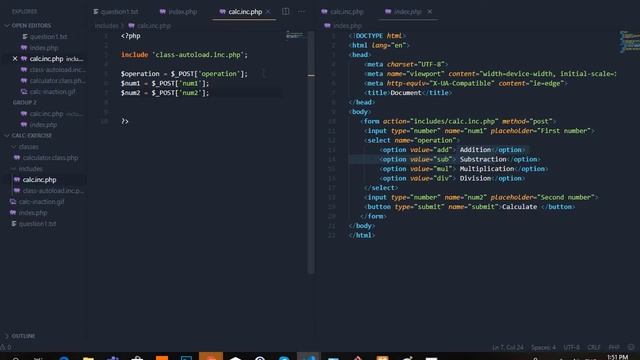Viewport: 640px width, 360px height.
Task: Close index.php tab in right editor group
Action: pos(429,12)
